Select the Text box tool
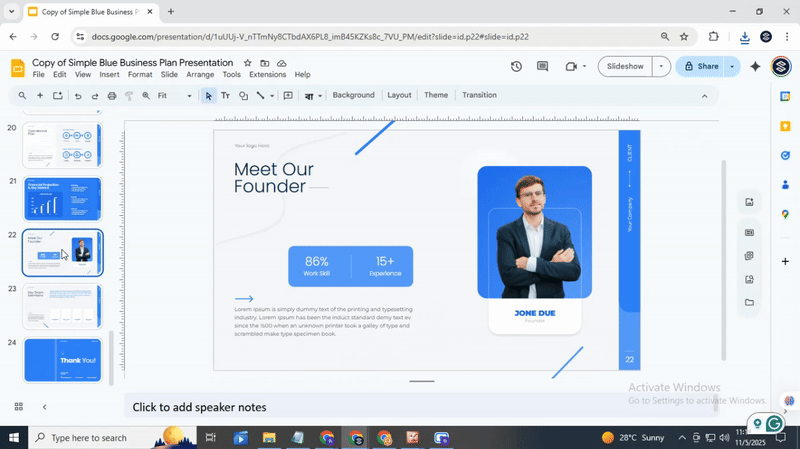 225,96
